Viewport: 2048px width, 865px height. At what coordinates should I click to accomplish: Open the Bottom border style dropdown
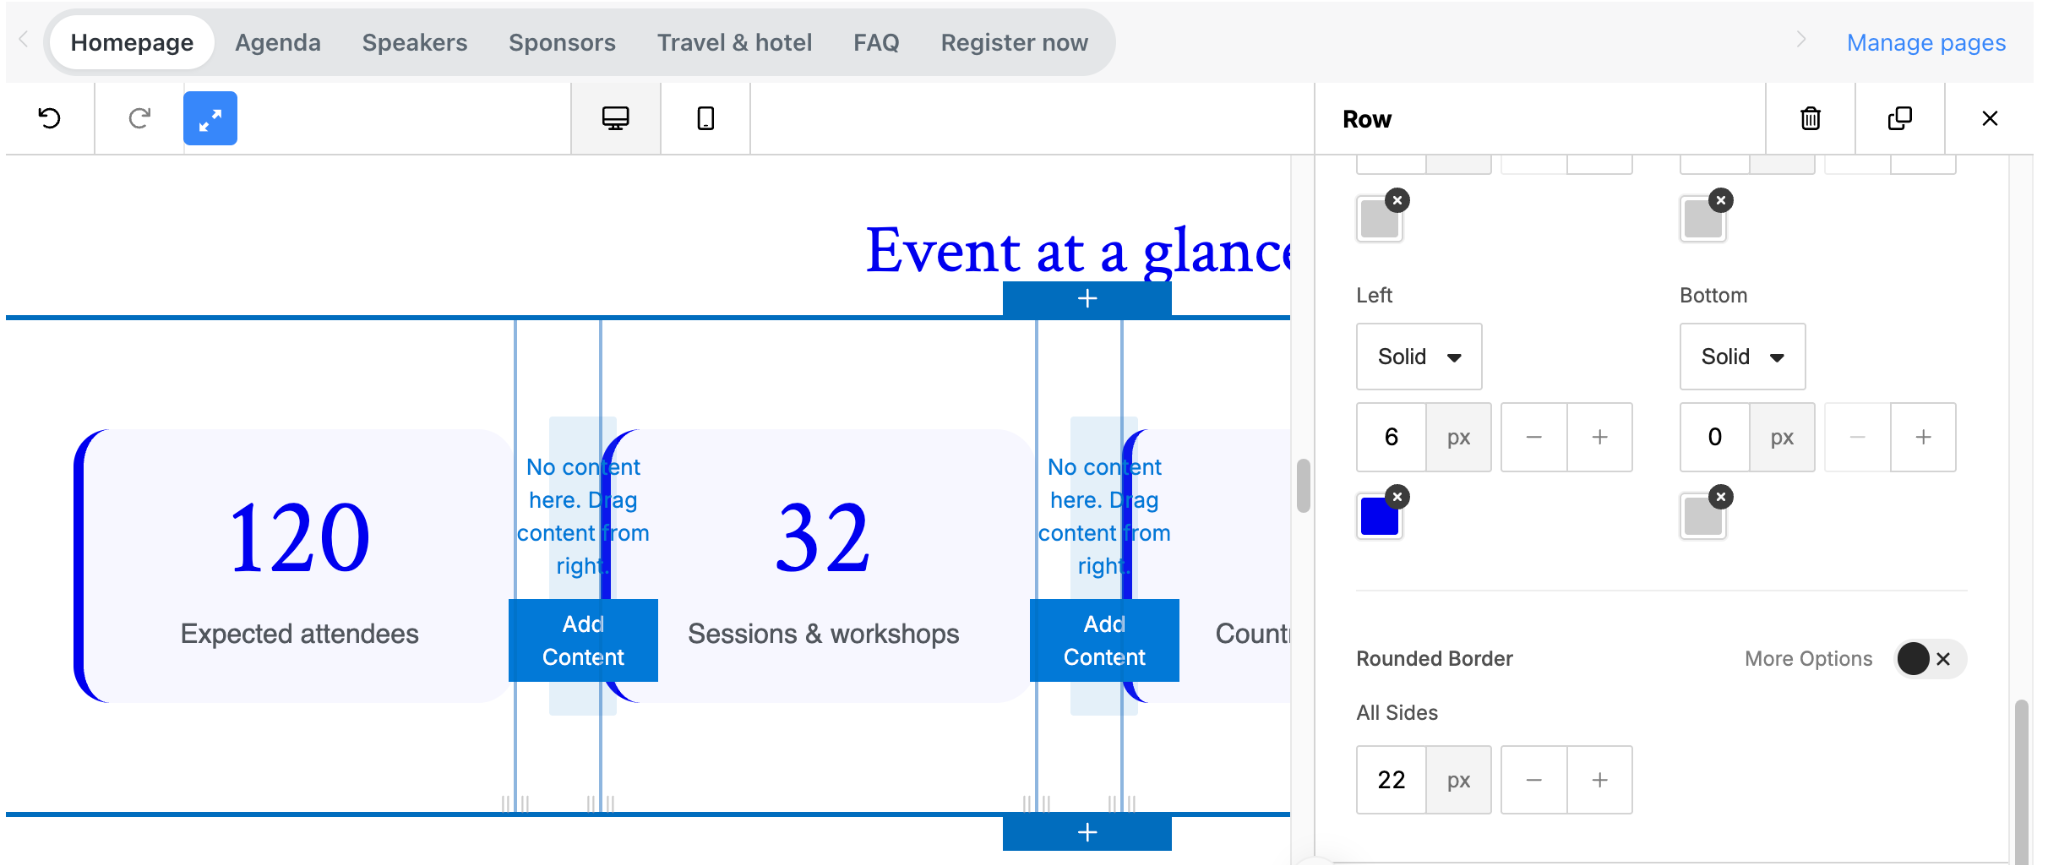tap(1742, 357)
